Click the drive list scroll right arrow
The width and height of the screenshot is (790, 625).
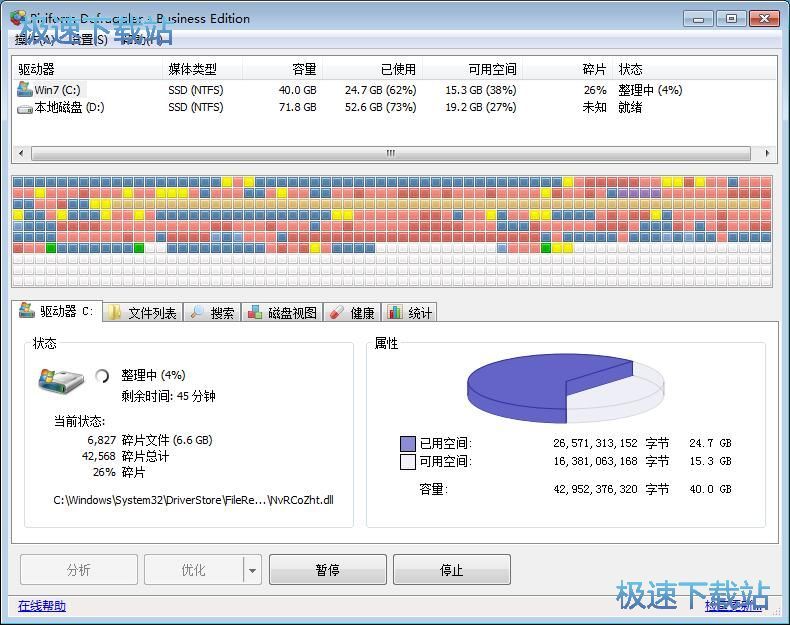(768, 154)
